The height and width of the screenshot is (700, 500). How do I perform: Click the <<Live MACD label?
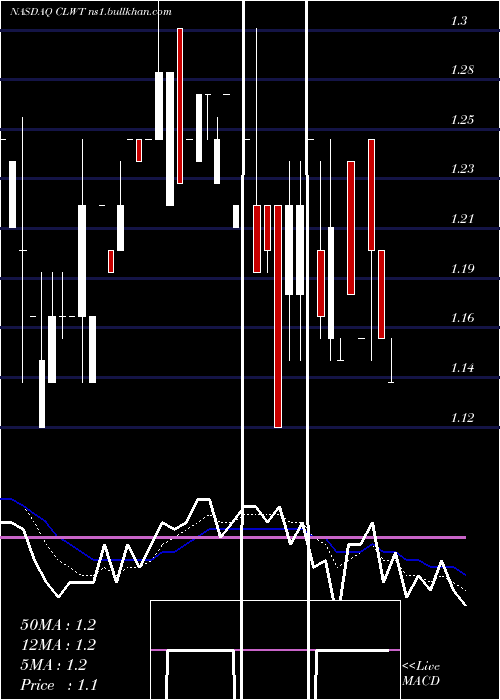[421, 673]
